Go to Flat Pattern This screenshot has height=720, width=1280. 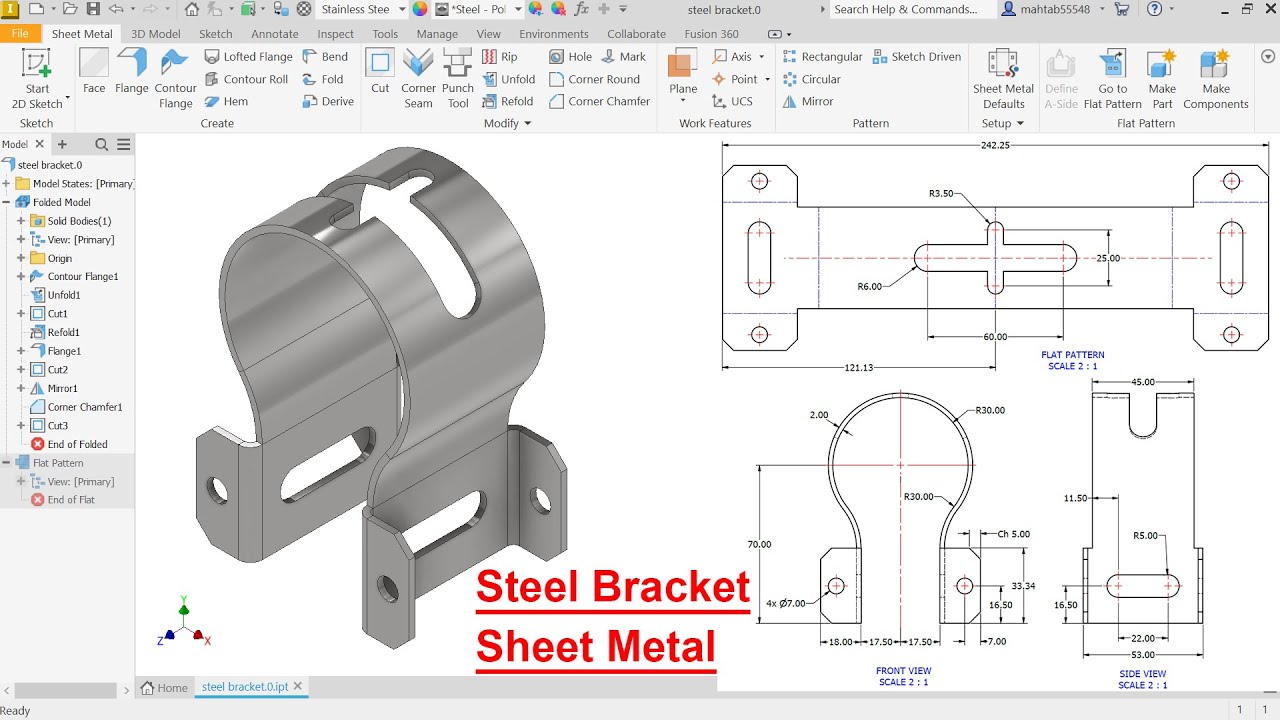click(x=1112, y=79)
